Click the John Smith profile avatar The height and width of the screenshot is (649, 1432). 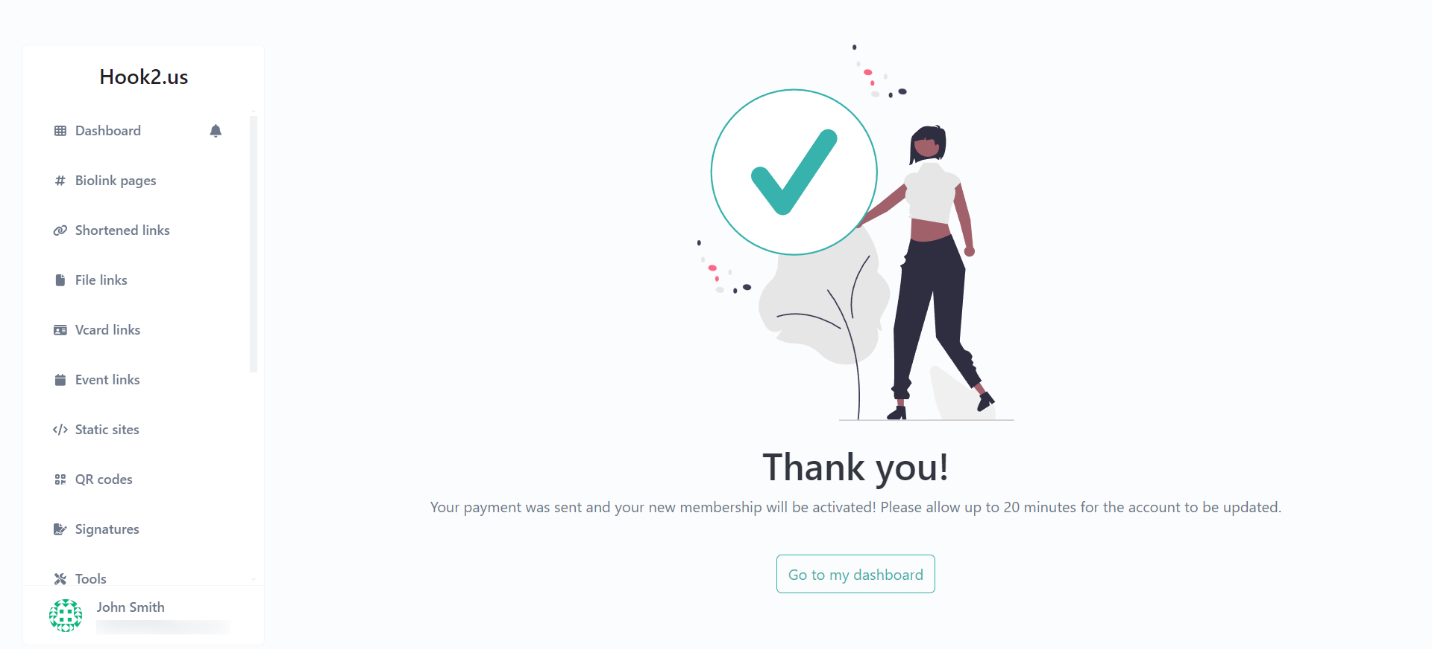click(x=65, y=615)
